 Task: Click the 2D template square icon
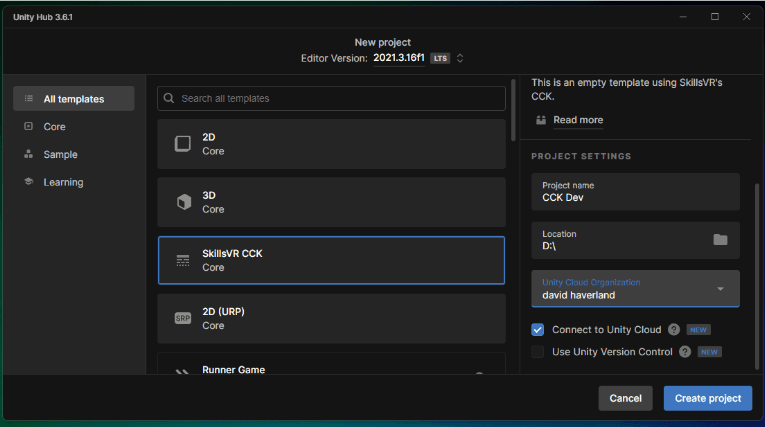(x=183, y=144)
